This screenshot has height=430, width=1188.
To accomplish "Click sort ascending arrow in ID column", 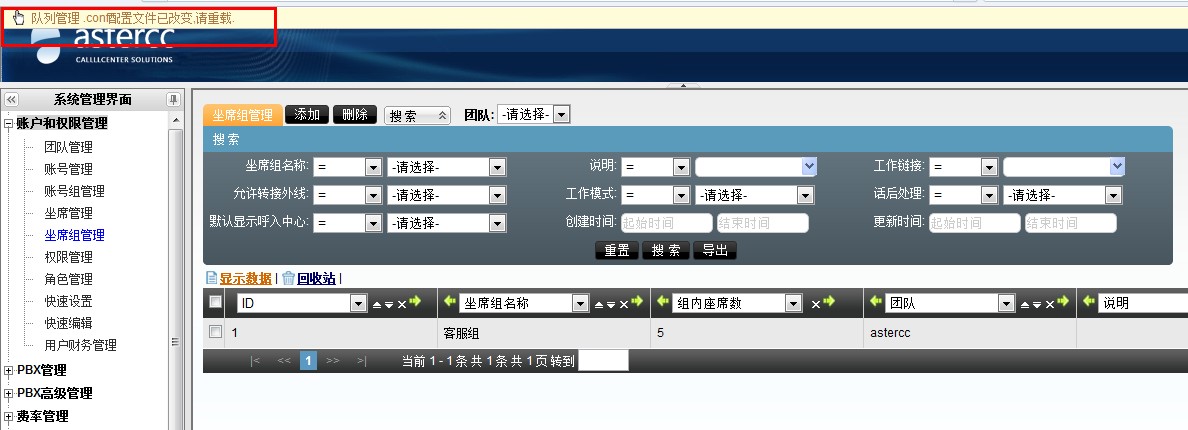I will [376, 304].
